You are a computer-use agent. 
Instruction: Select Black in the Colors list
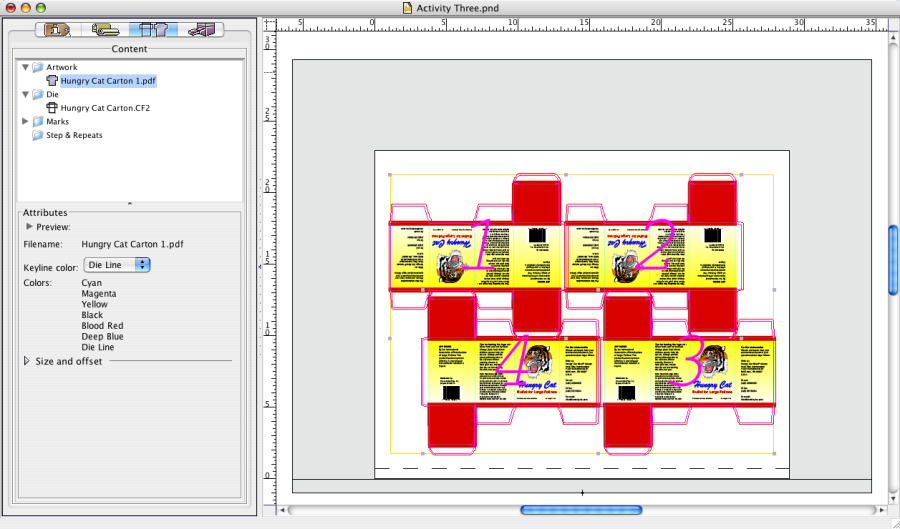point(92,315)
